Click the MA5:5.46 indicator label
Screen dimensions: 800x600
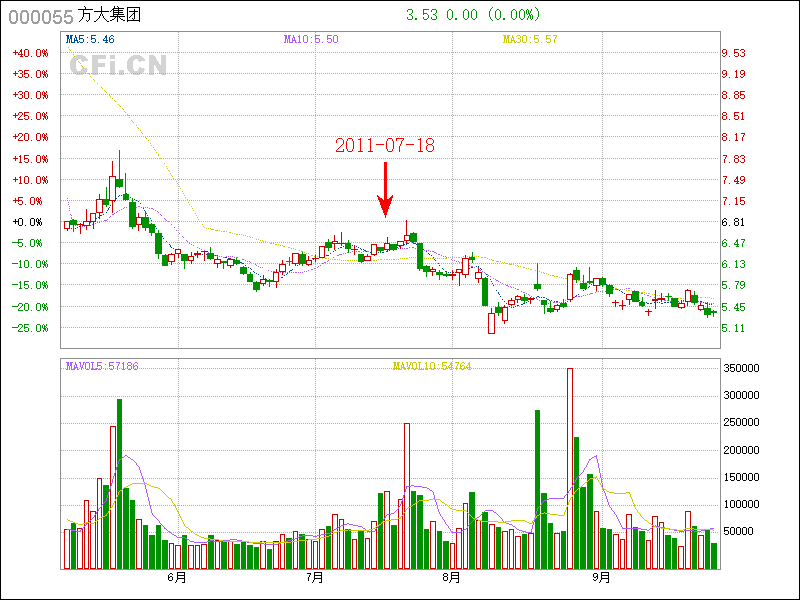pyautogui.click(x=90, y=39)
